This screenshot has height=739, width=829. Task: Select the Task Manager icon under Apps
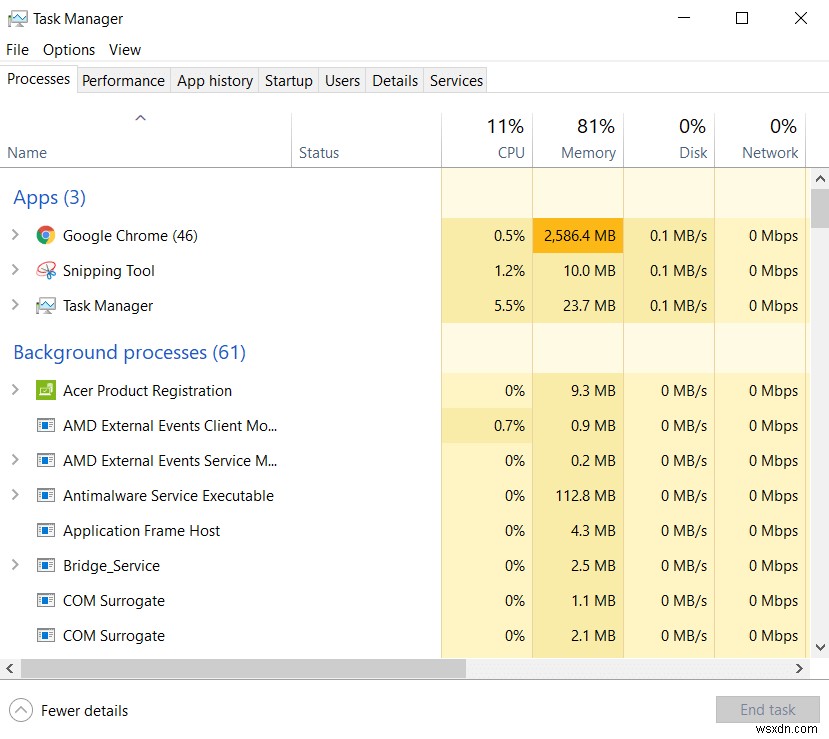(46, 305)
